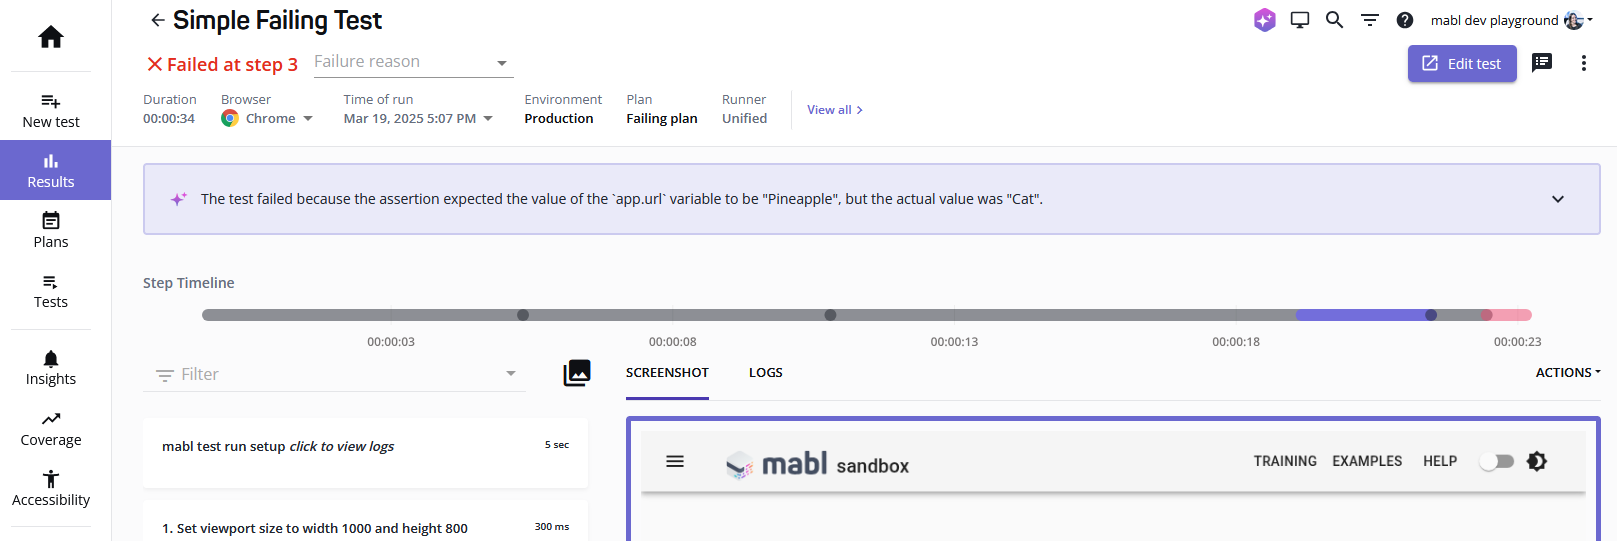
Task: Click the purple AI sparkle icon in header
Action: [x=1265, y=20]
